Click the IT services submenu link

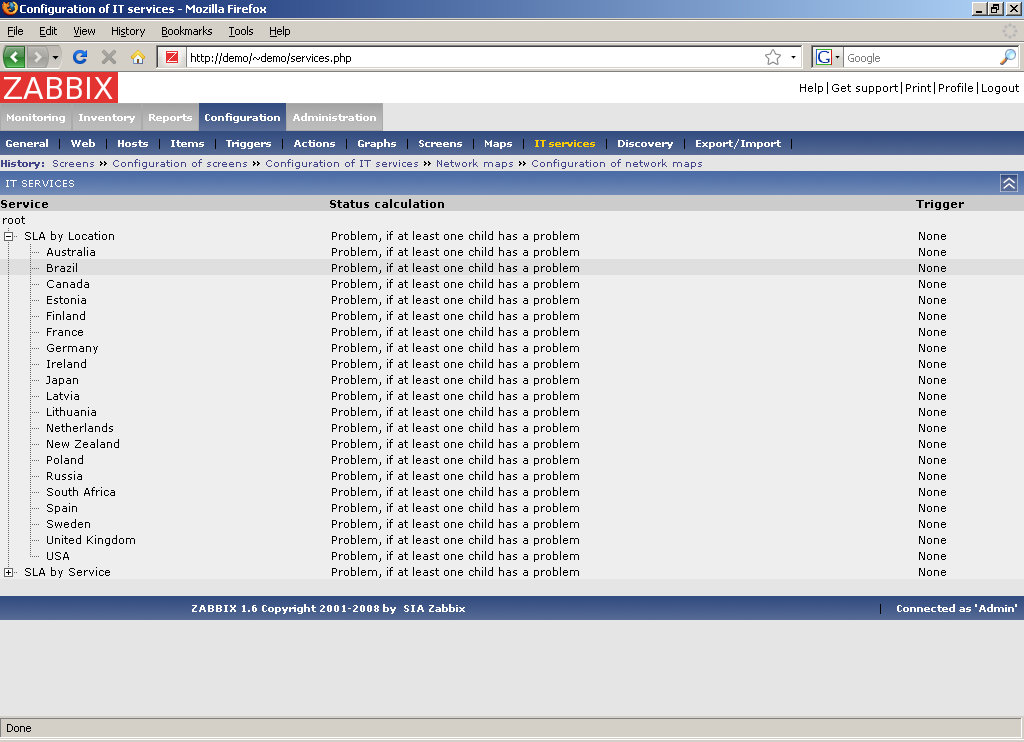pyautogui.click(x=565, y=144)
